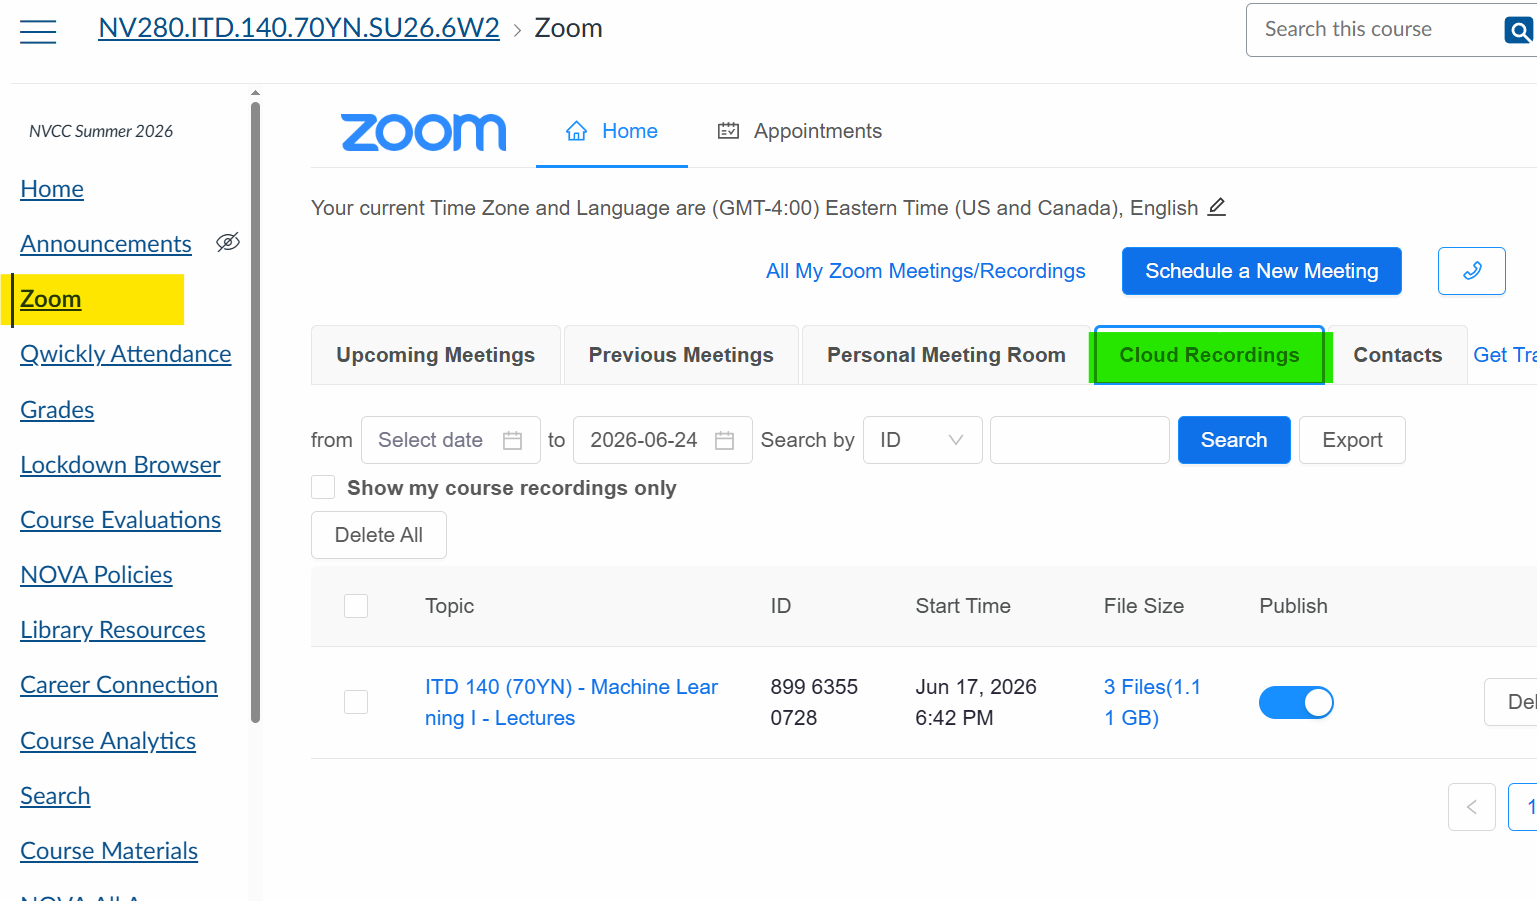The height and width of the screenshot is (901, 1537).
Task: Click the Zoom logo
Action: 424,132
